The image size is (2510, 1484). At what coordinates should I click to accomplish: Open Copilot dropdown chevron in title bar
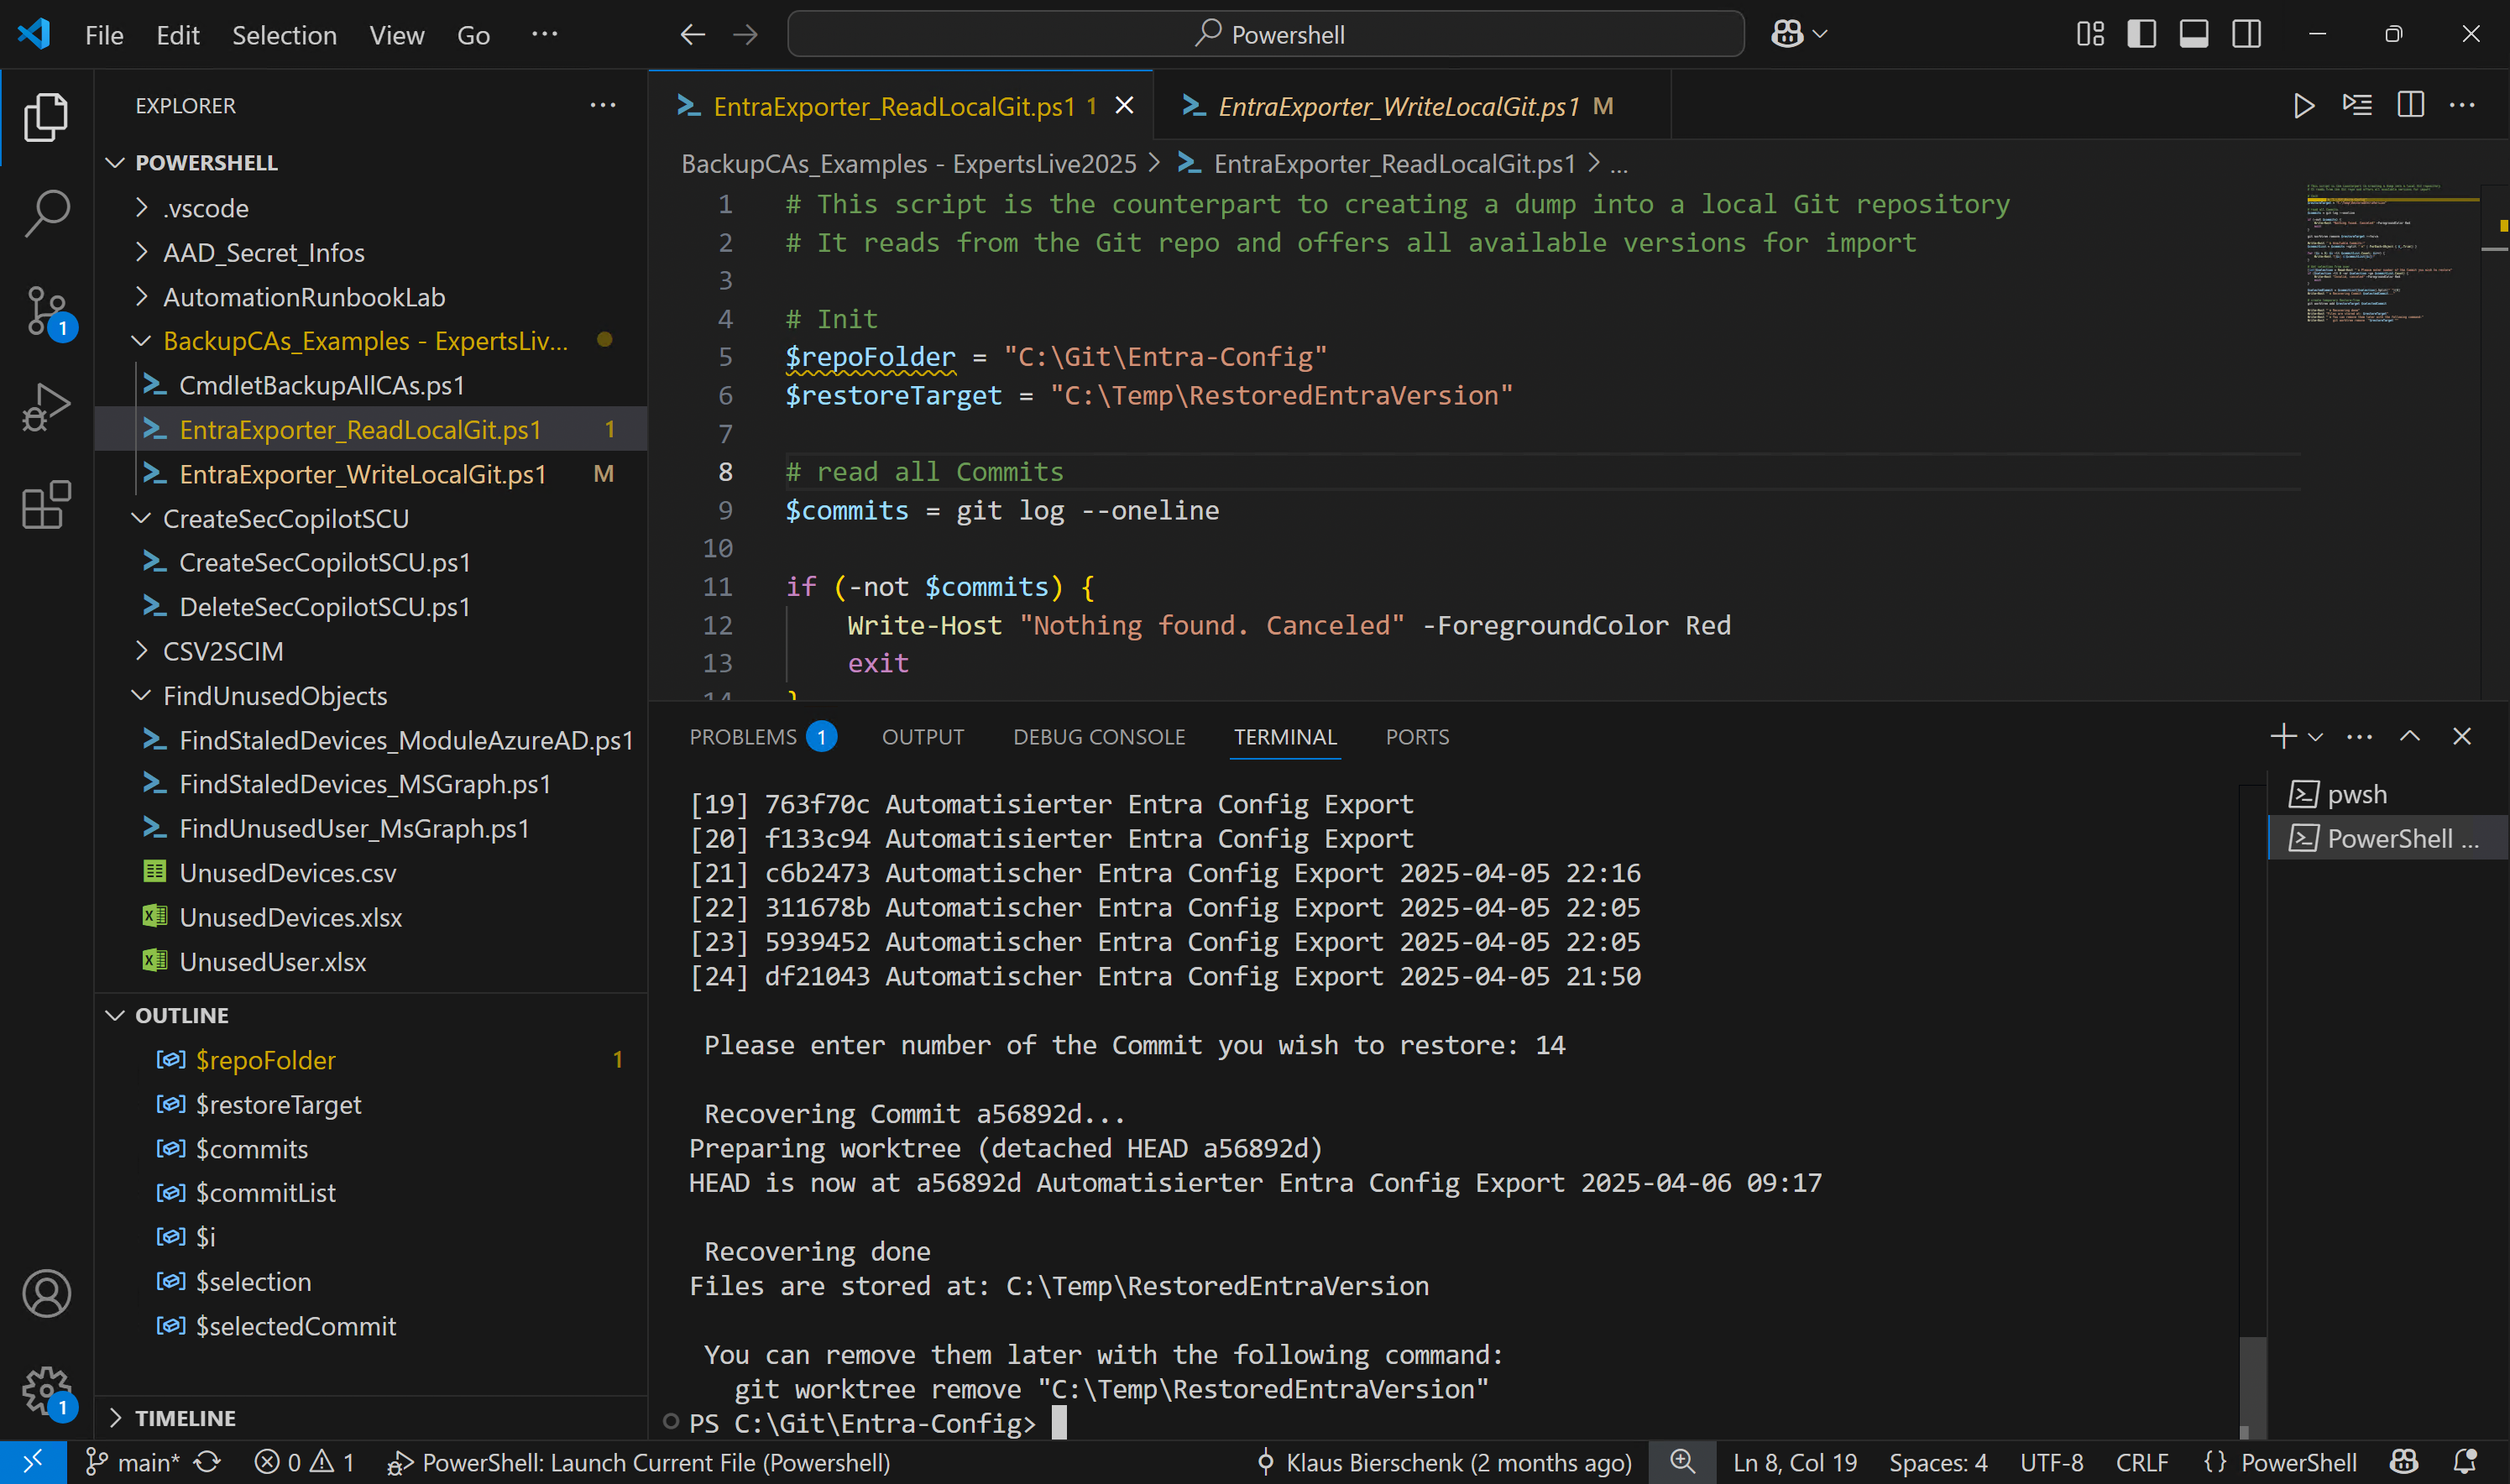(1820, 34)
